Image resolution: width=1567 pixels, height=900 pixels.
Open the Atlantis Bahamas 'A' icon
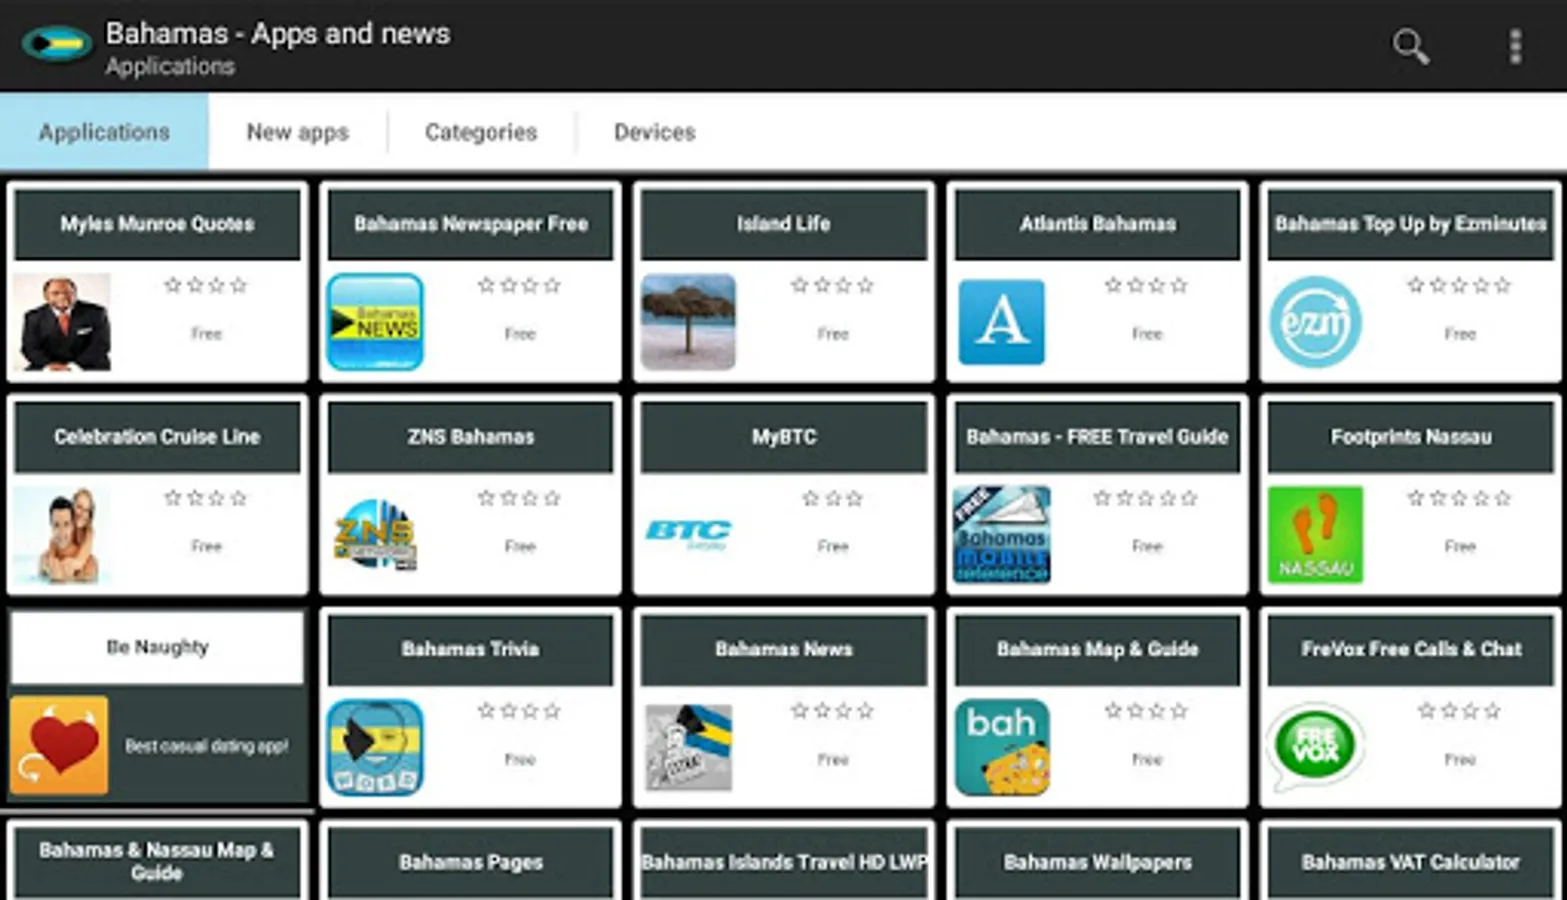1001,322
